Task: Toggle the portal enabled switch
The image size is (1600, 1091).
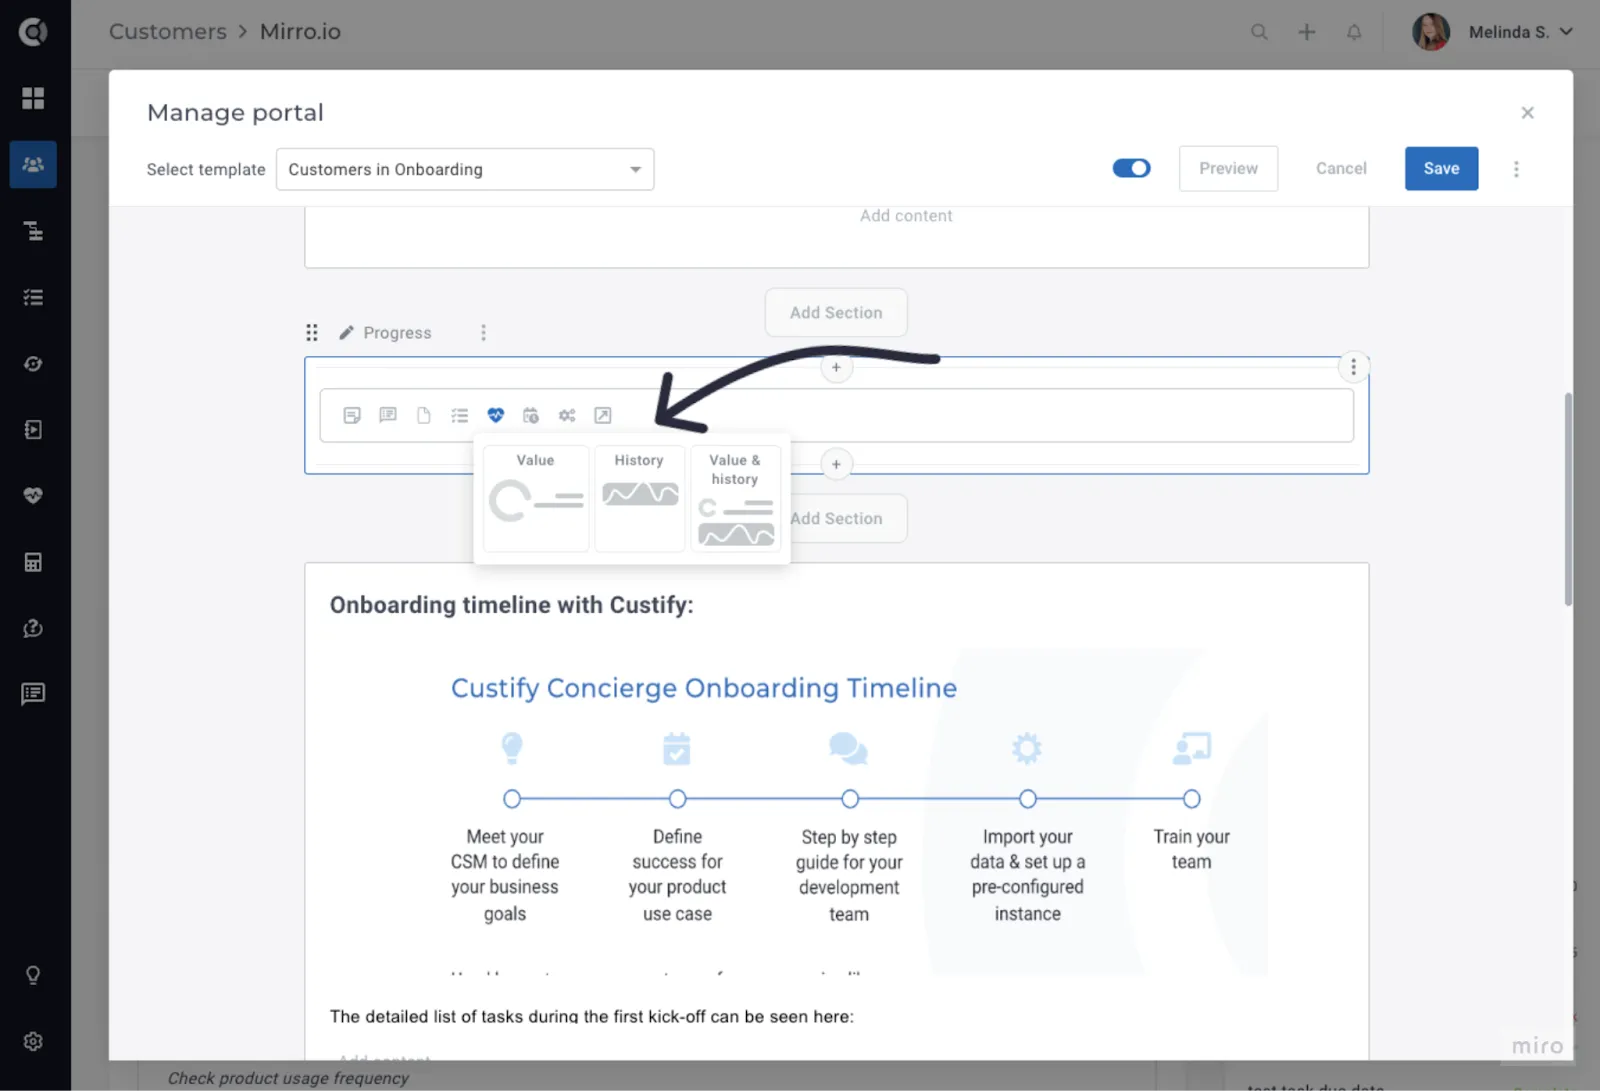Action: click(1132, 168)
